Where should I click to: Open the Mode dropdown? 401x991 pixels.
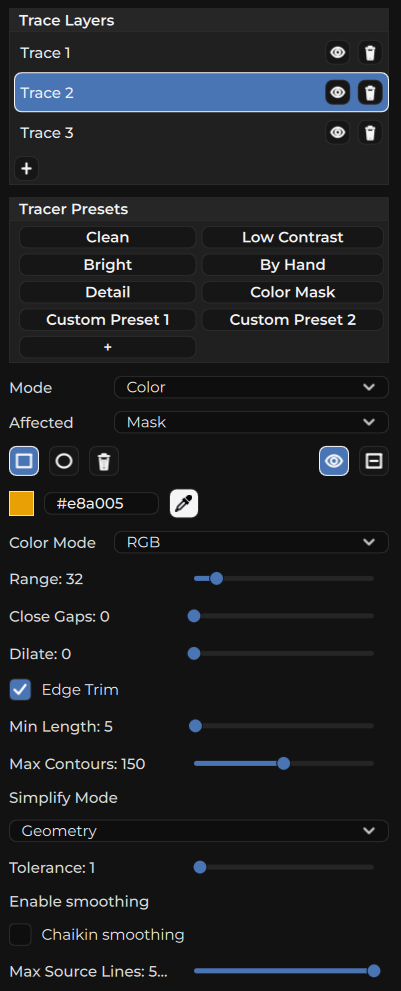tap(251, 387)
